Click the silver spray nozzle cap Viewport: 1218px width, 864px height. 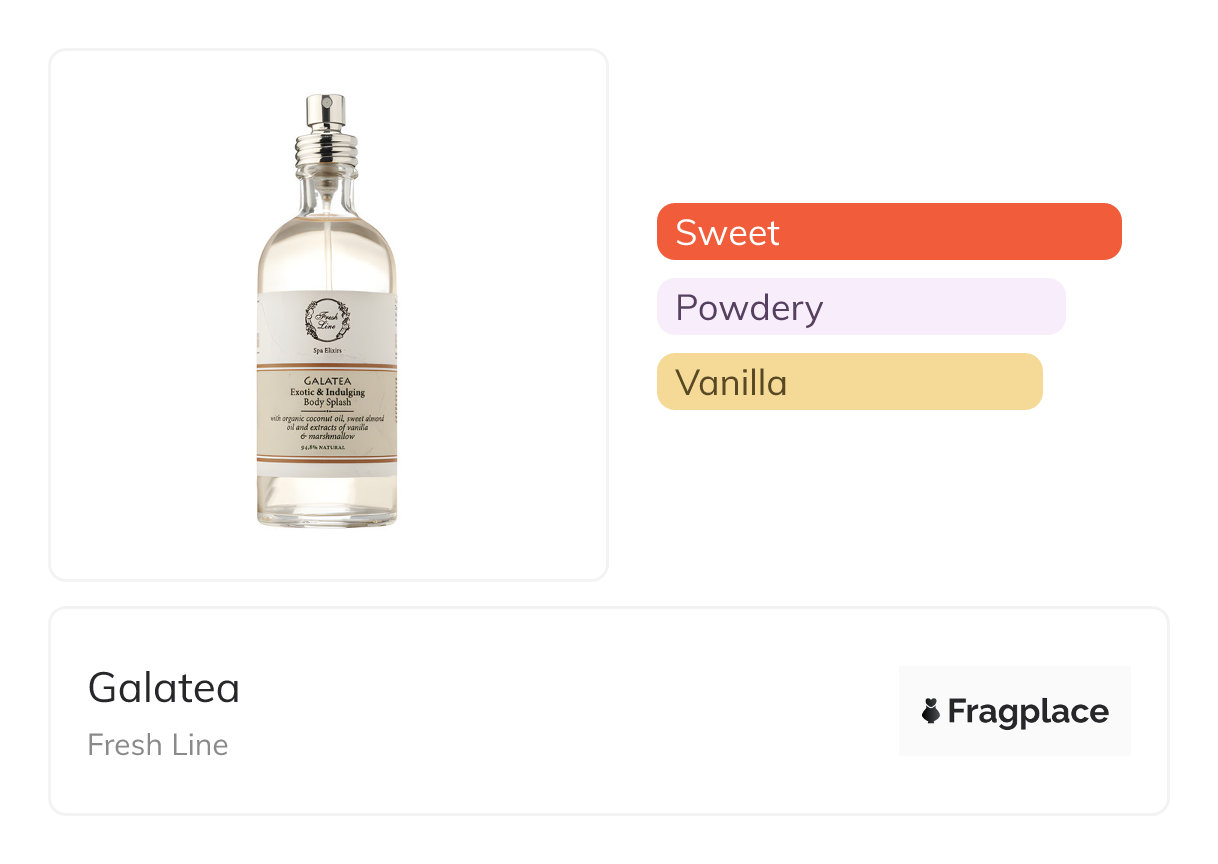(325, 111)
